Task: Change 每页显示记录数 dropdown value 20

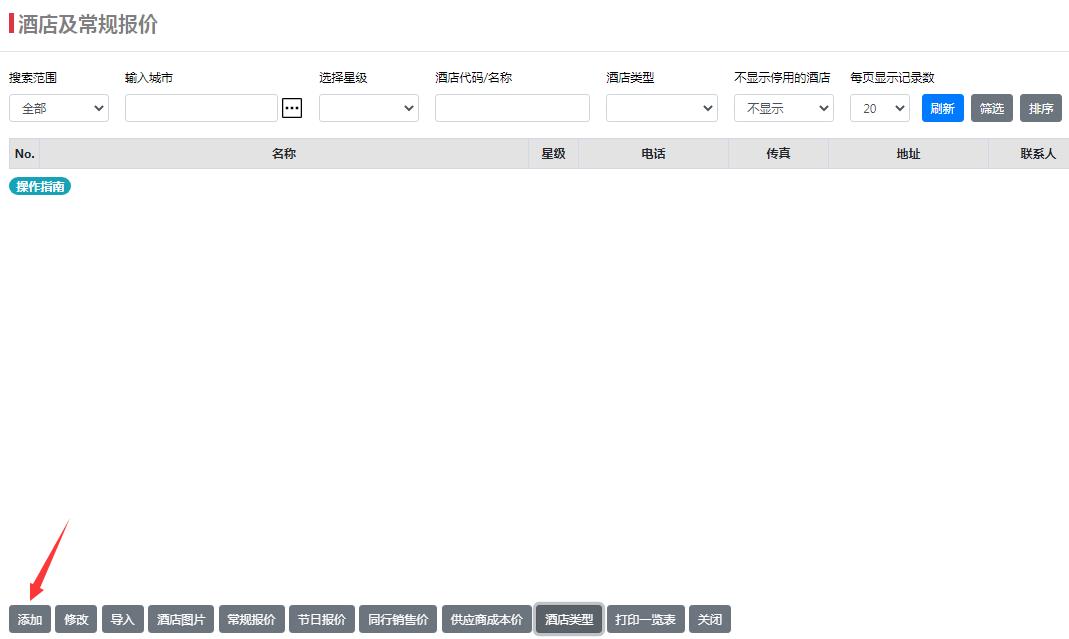Action: tap(879, 108)
